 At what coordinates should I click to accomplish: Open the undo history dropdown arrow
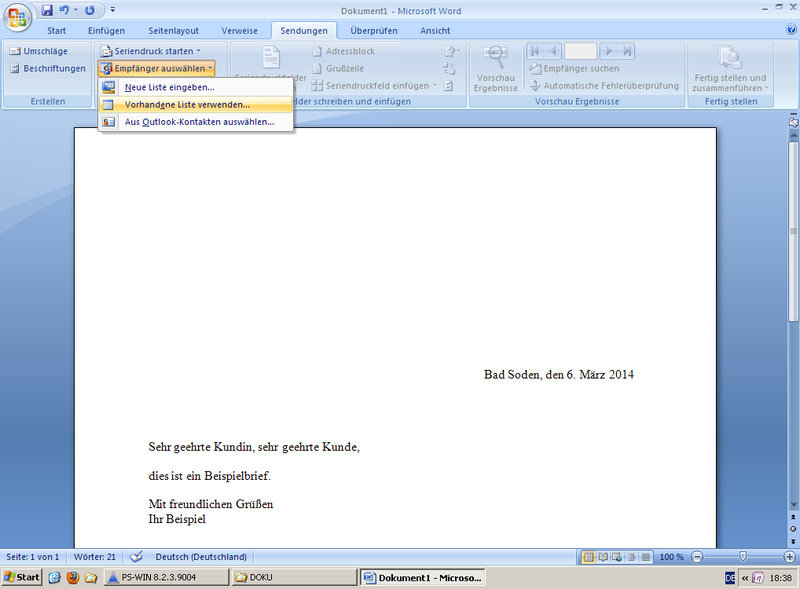pyautogui.click(x=76, y=10)
